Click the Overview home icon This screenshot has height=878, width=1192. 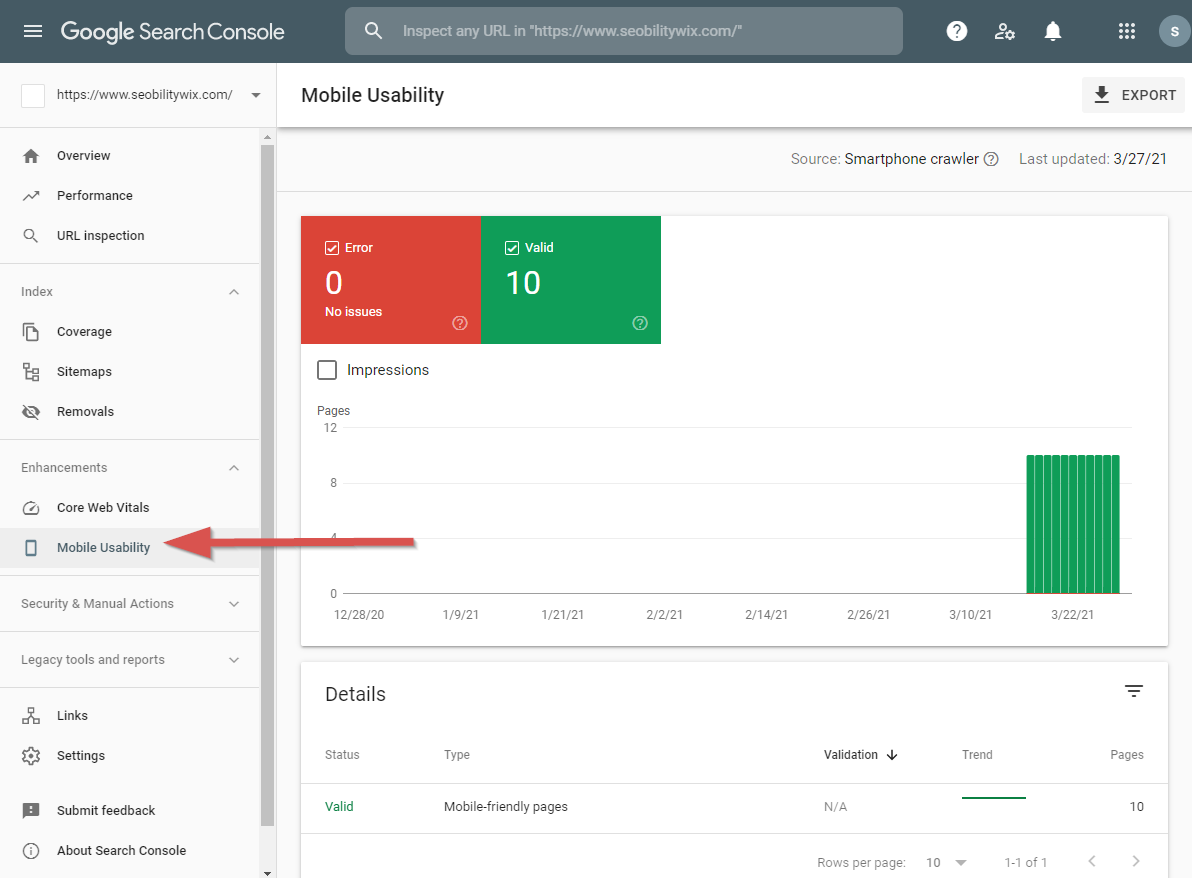click(30, 156)
